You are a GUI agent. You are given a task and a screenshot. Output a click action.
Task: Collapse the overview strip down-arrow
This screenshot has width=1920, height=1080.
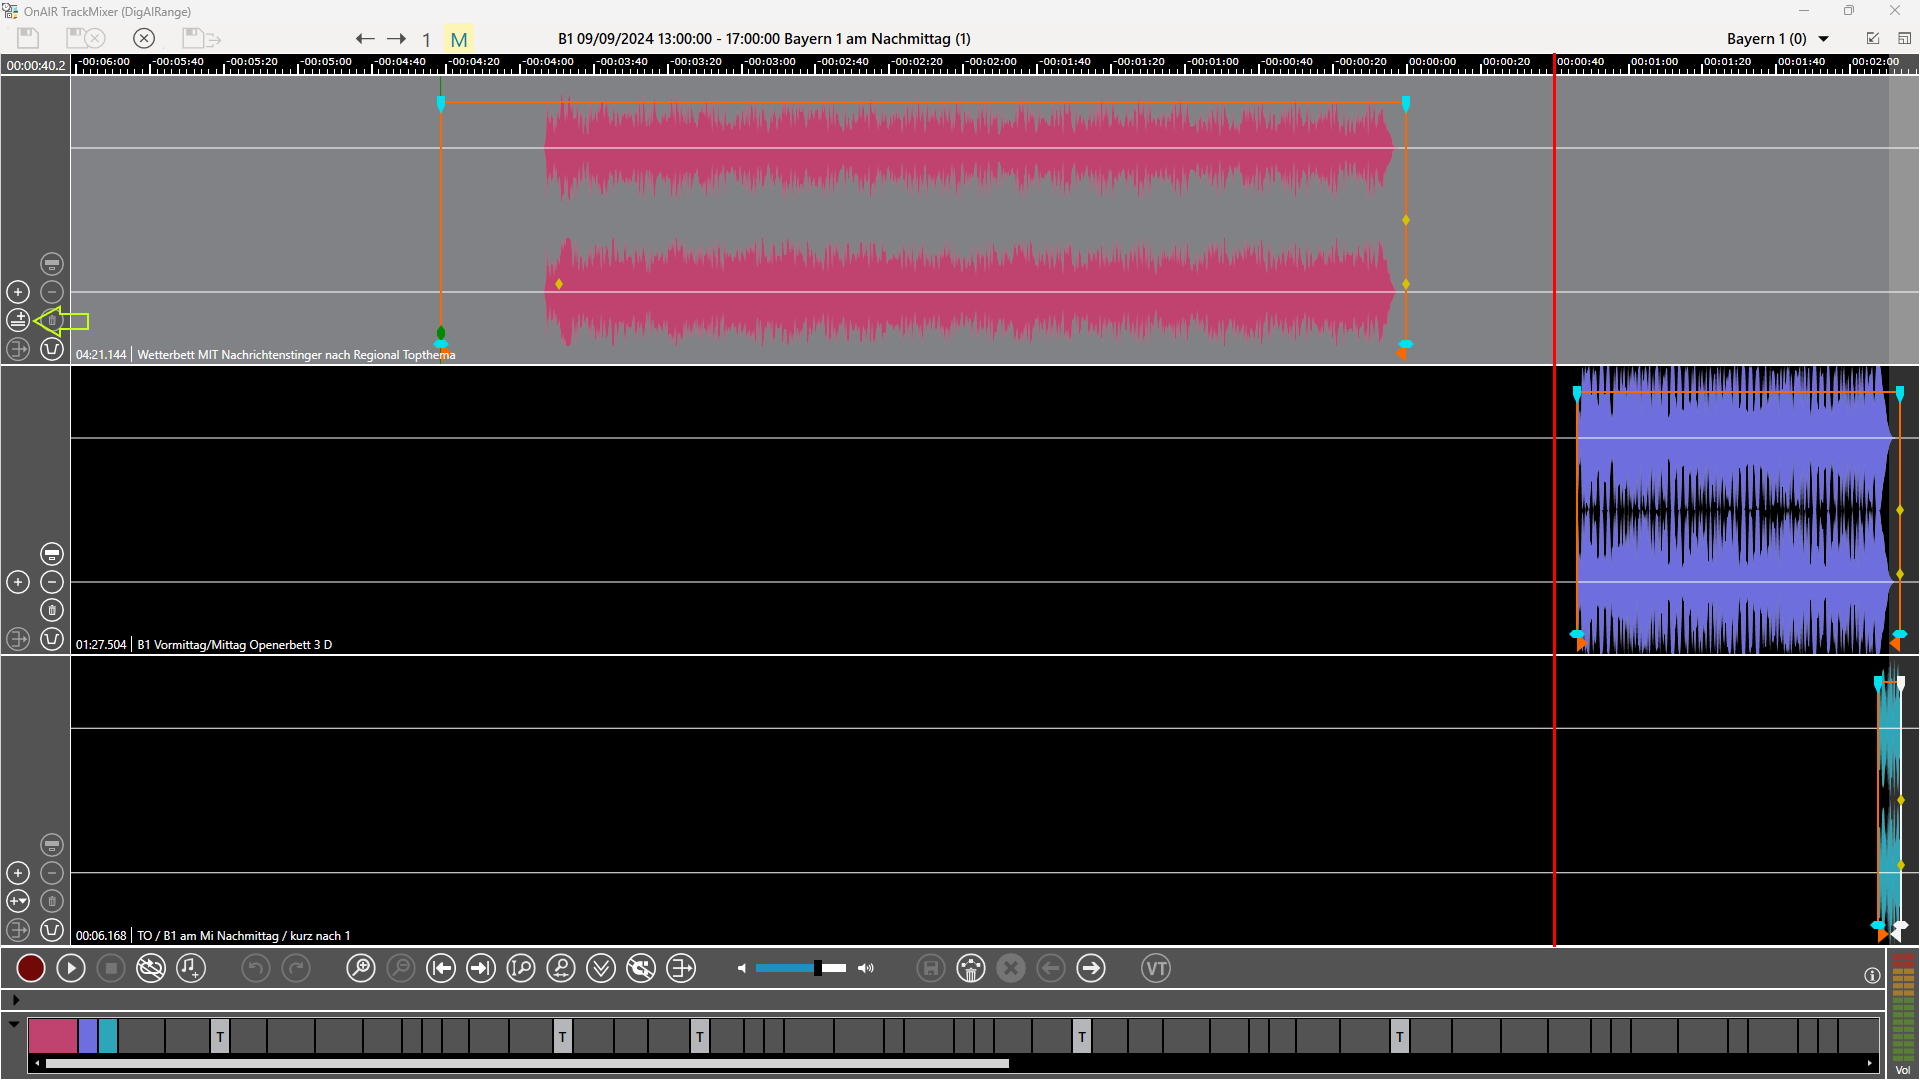(14, 1024)
